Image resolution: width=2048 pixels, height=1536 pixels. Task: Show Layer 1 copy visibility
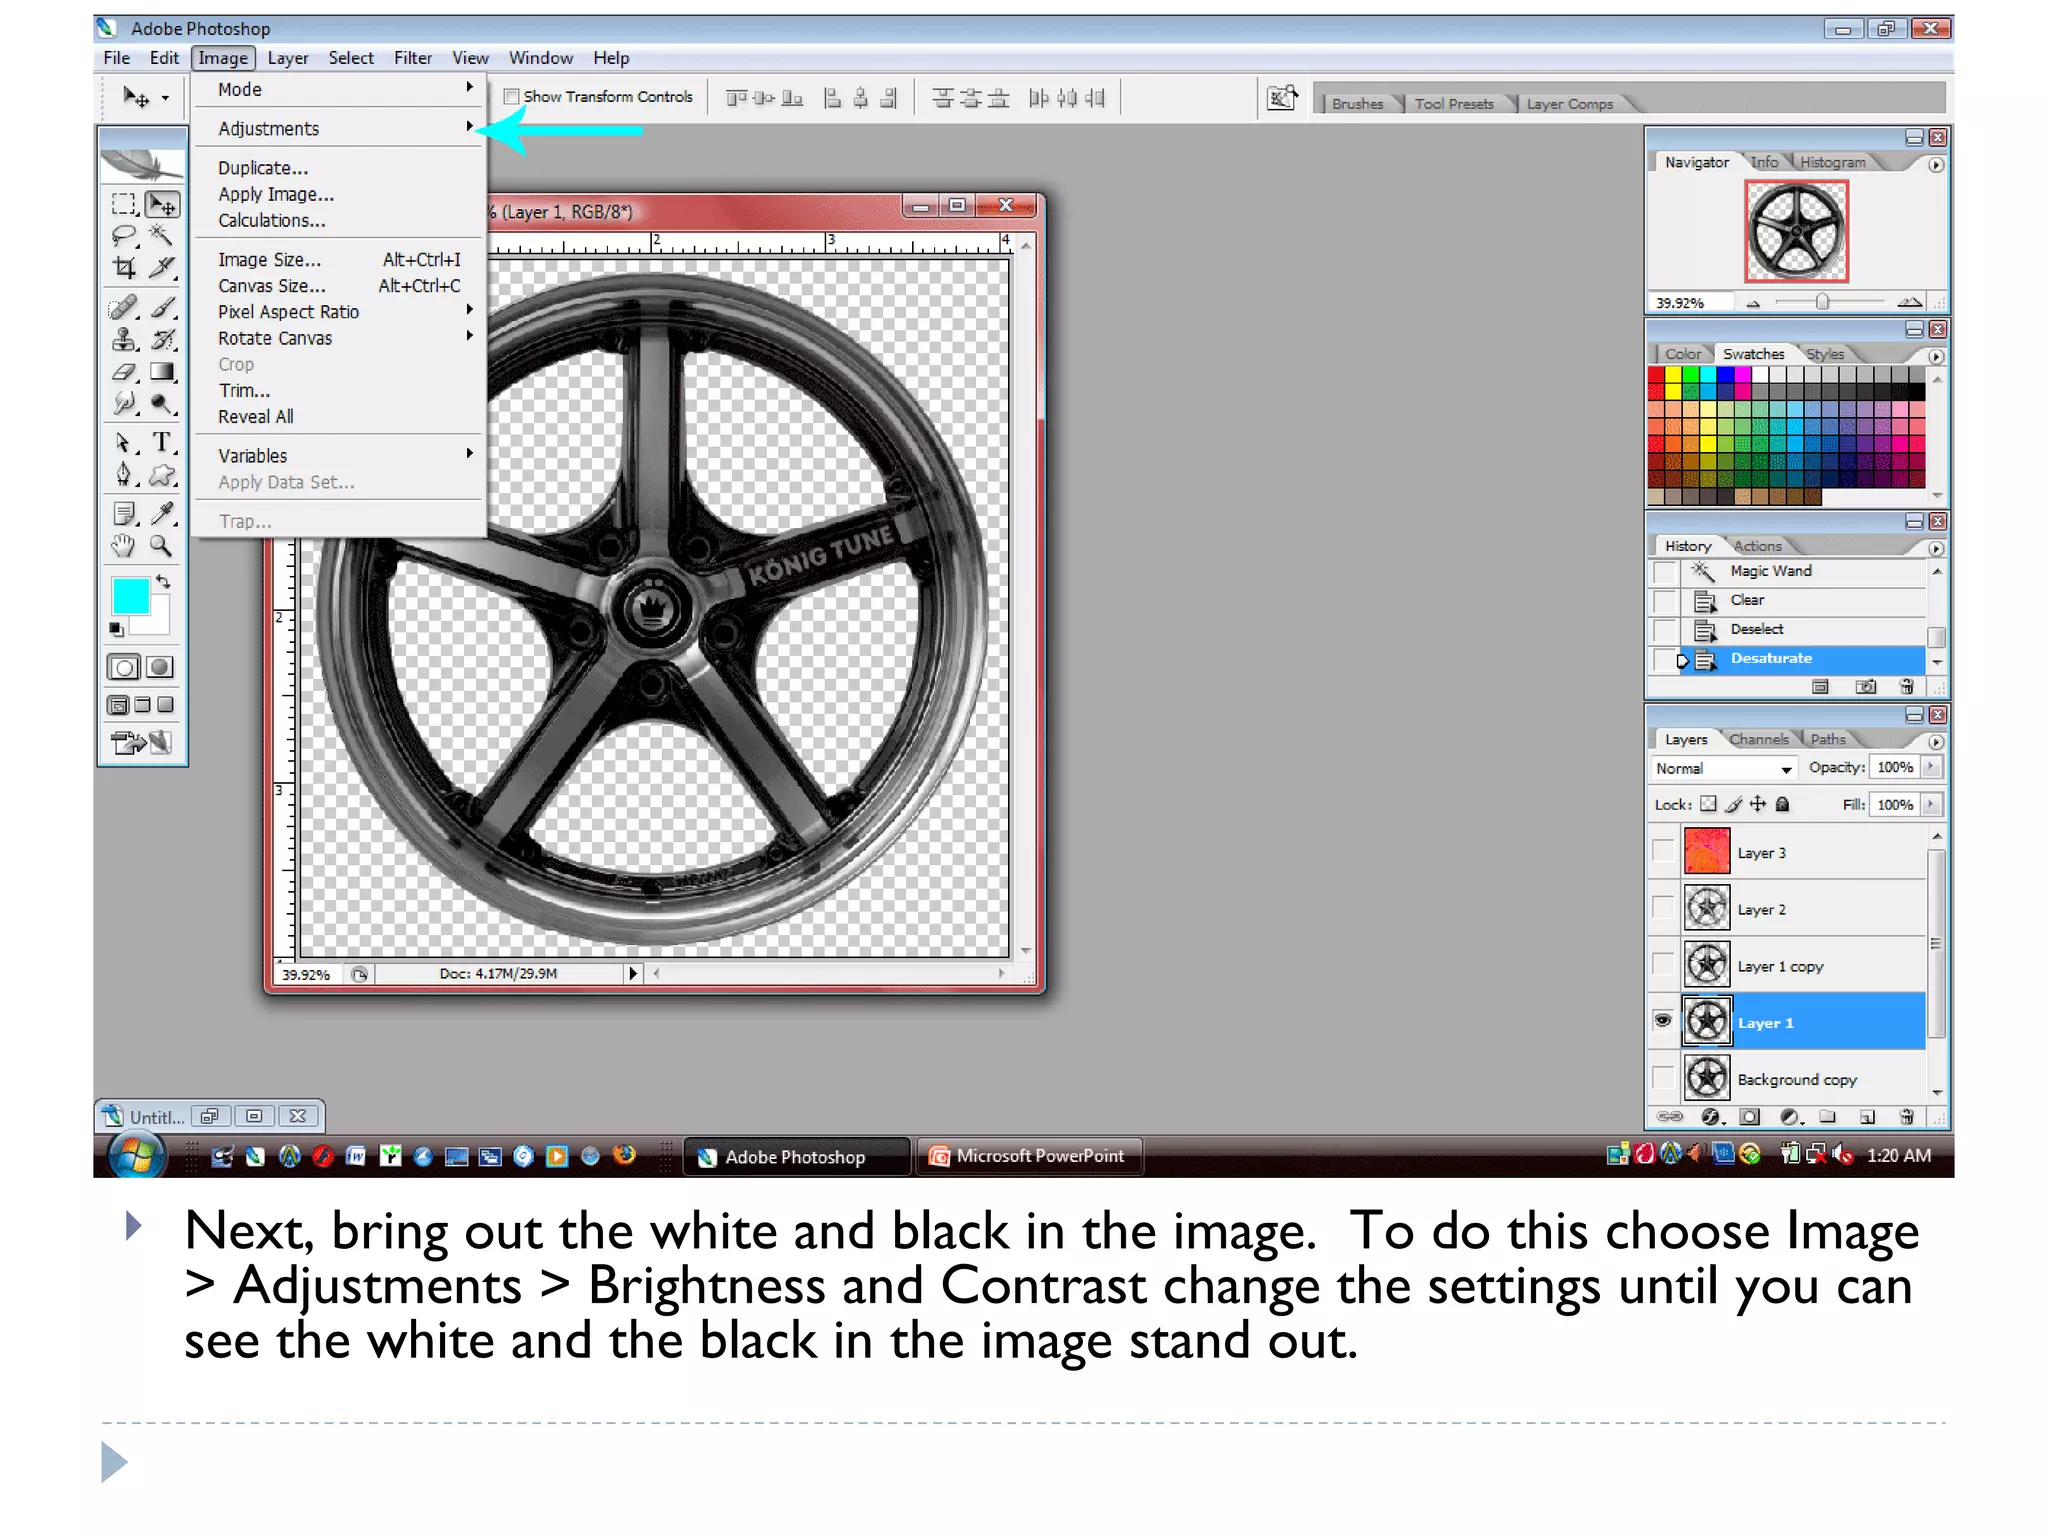coord(1663,965)
